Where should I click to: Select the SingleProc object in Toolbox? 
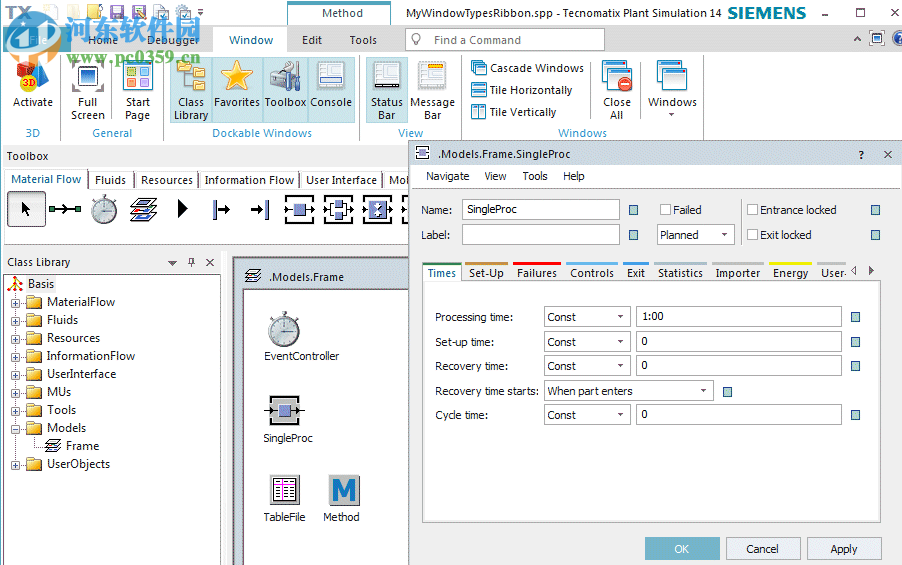(299, 209)
